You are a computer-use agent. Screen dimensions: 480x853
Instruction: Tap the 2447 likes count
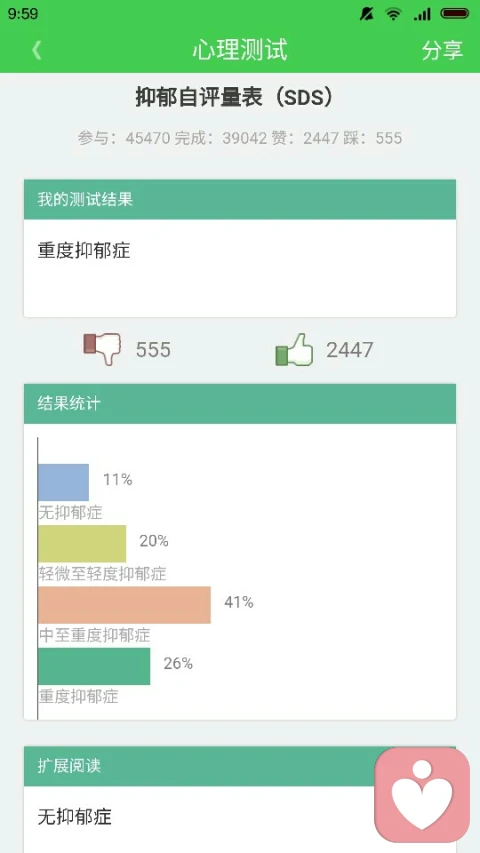pyautogui.click(x=349, y=350)
